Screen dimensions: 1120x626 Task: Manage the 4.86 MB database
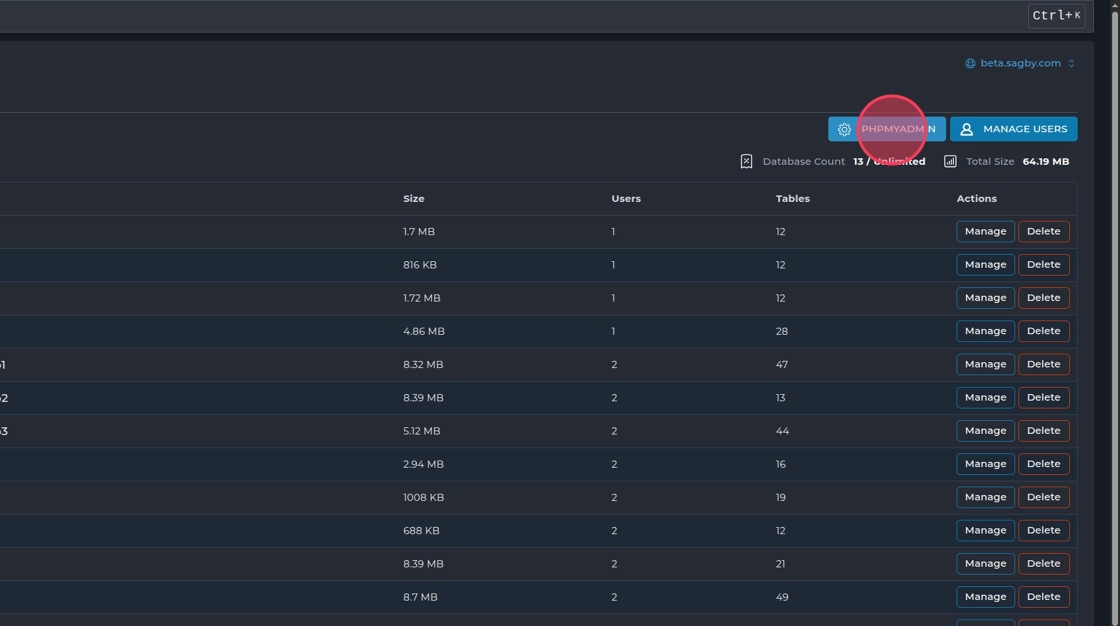pos(985,331)
